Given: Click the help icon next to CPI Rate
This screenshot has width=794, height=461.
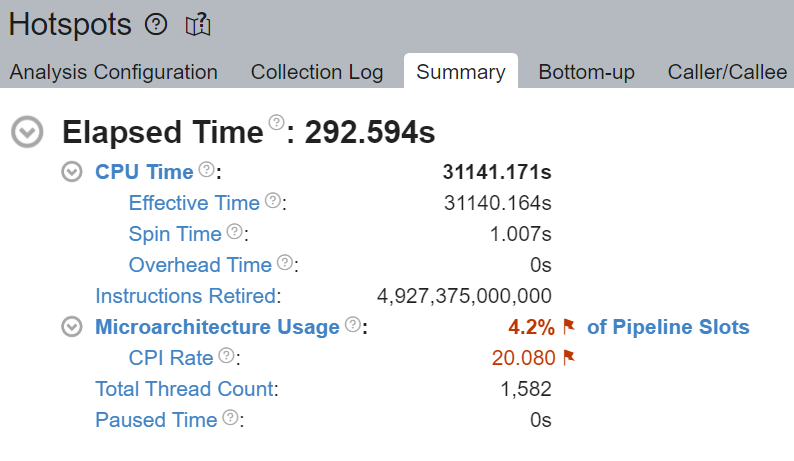Looking at the screenshot, I should point(227,356).
